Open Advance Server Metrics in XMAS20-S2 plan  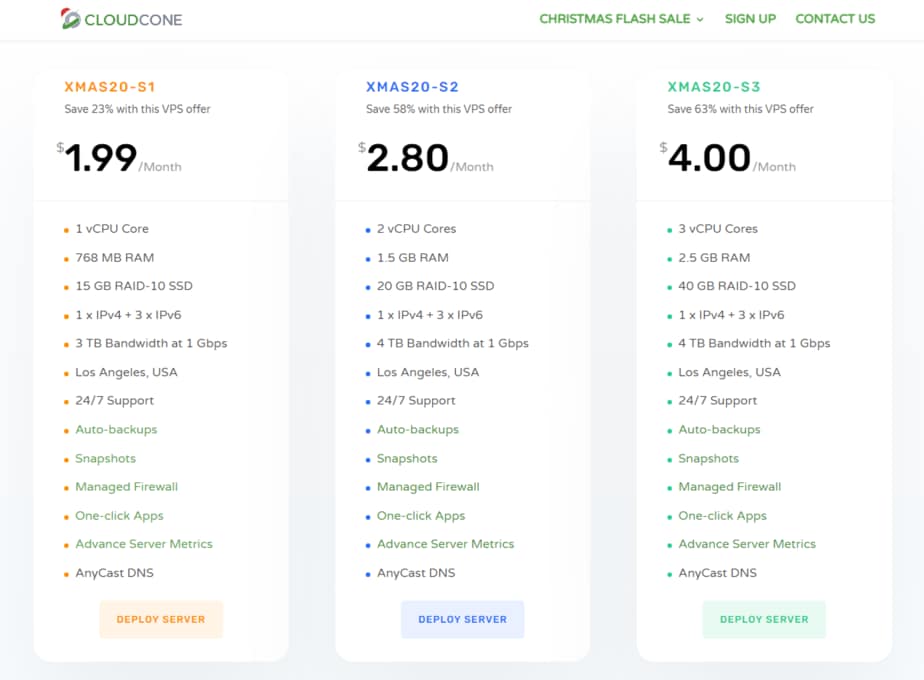pyautogui.click(x=445, y=544)
